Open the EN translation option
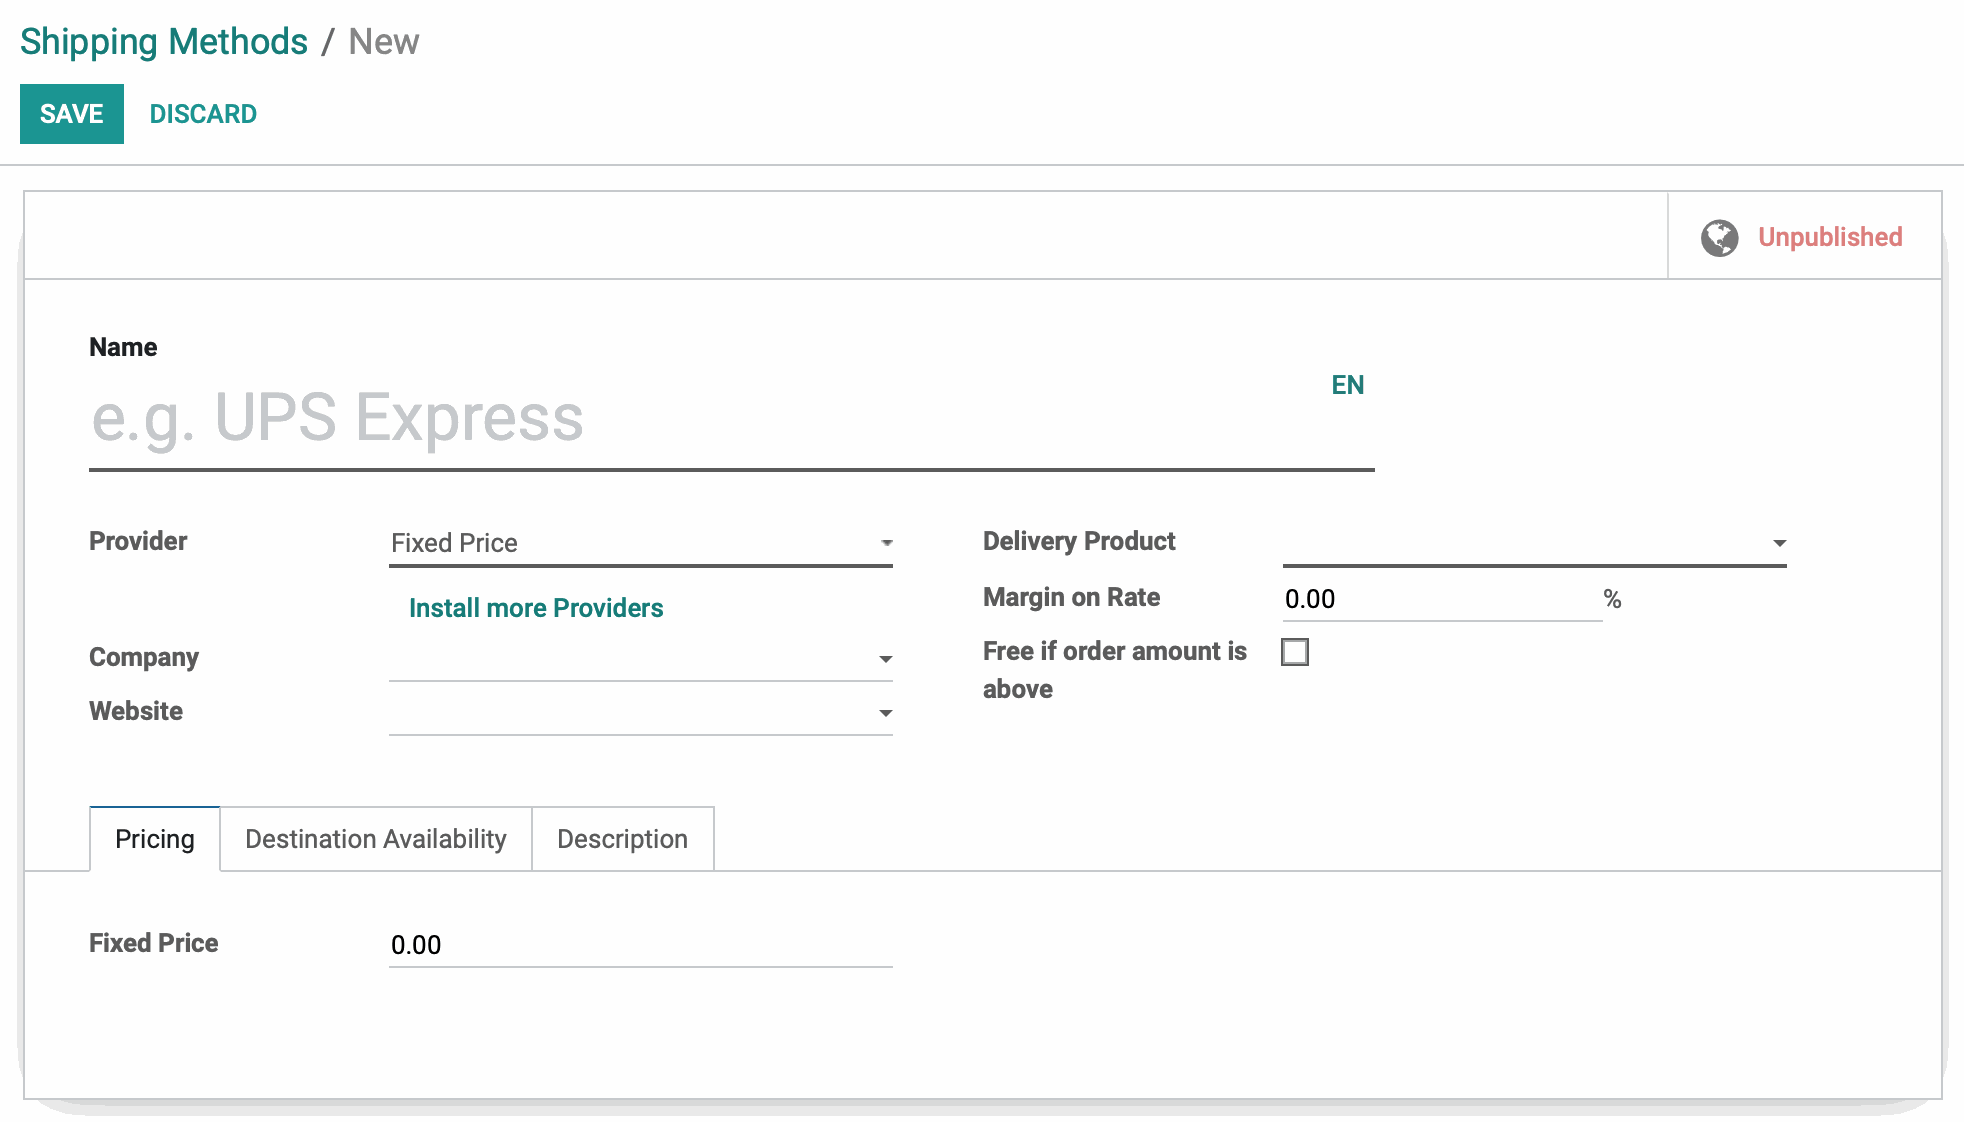This screenshot has width=1964, height=1122. [1347, 385]
